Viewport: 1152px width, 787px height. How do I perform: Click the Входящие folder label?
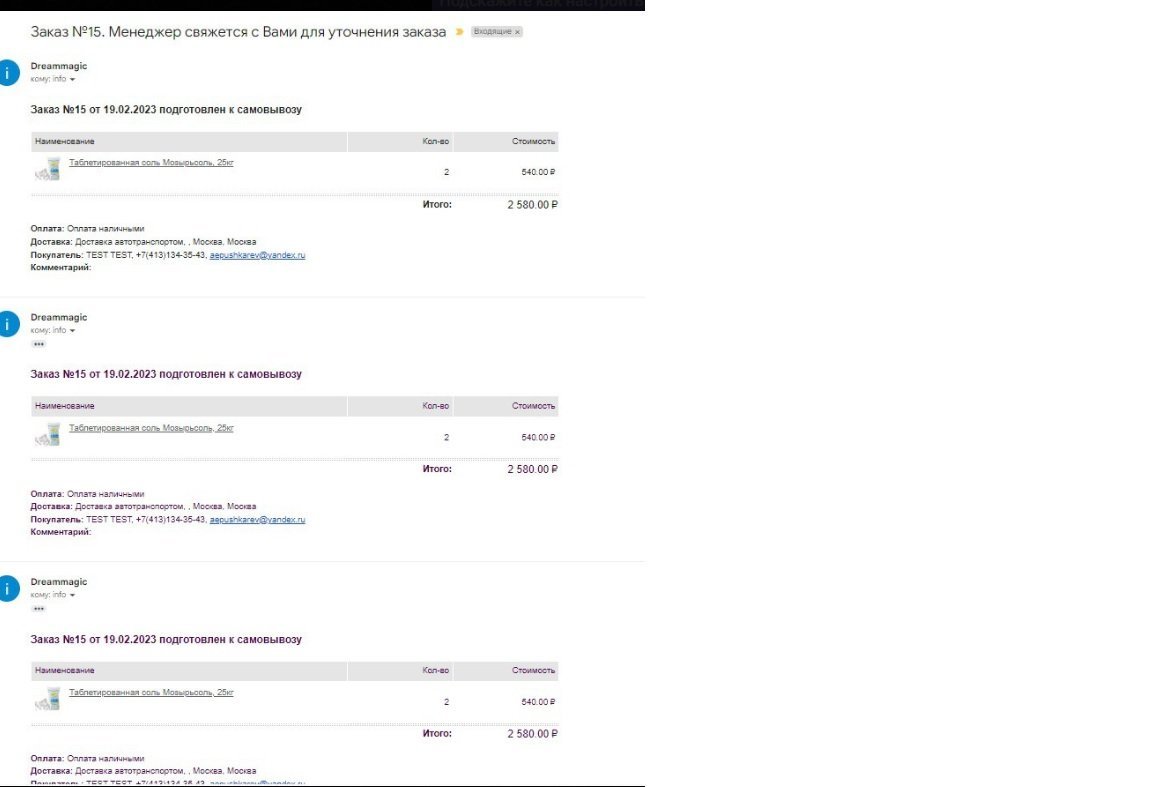[492, 32]
